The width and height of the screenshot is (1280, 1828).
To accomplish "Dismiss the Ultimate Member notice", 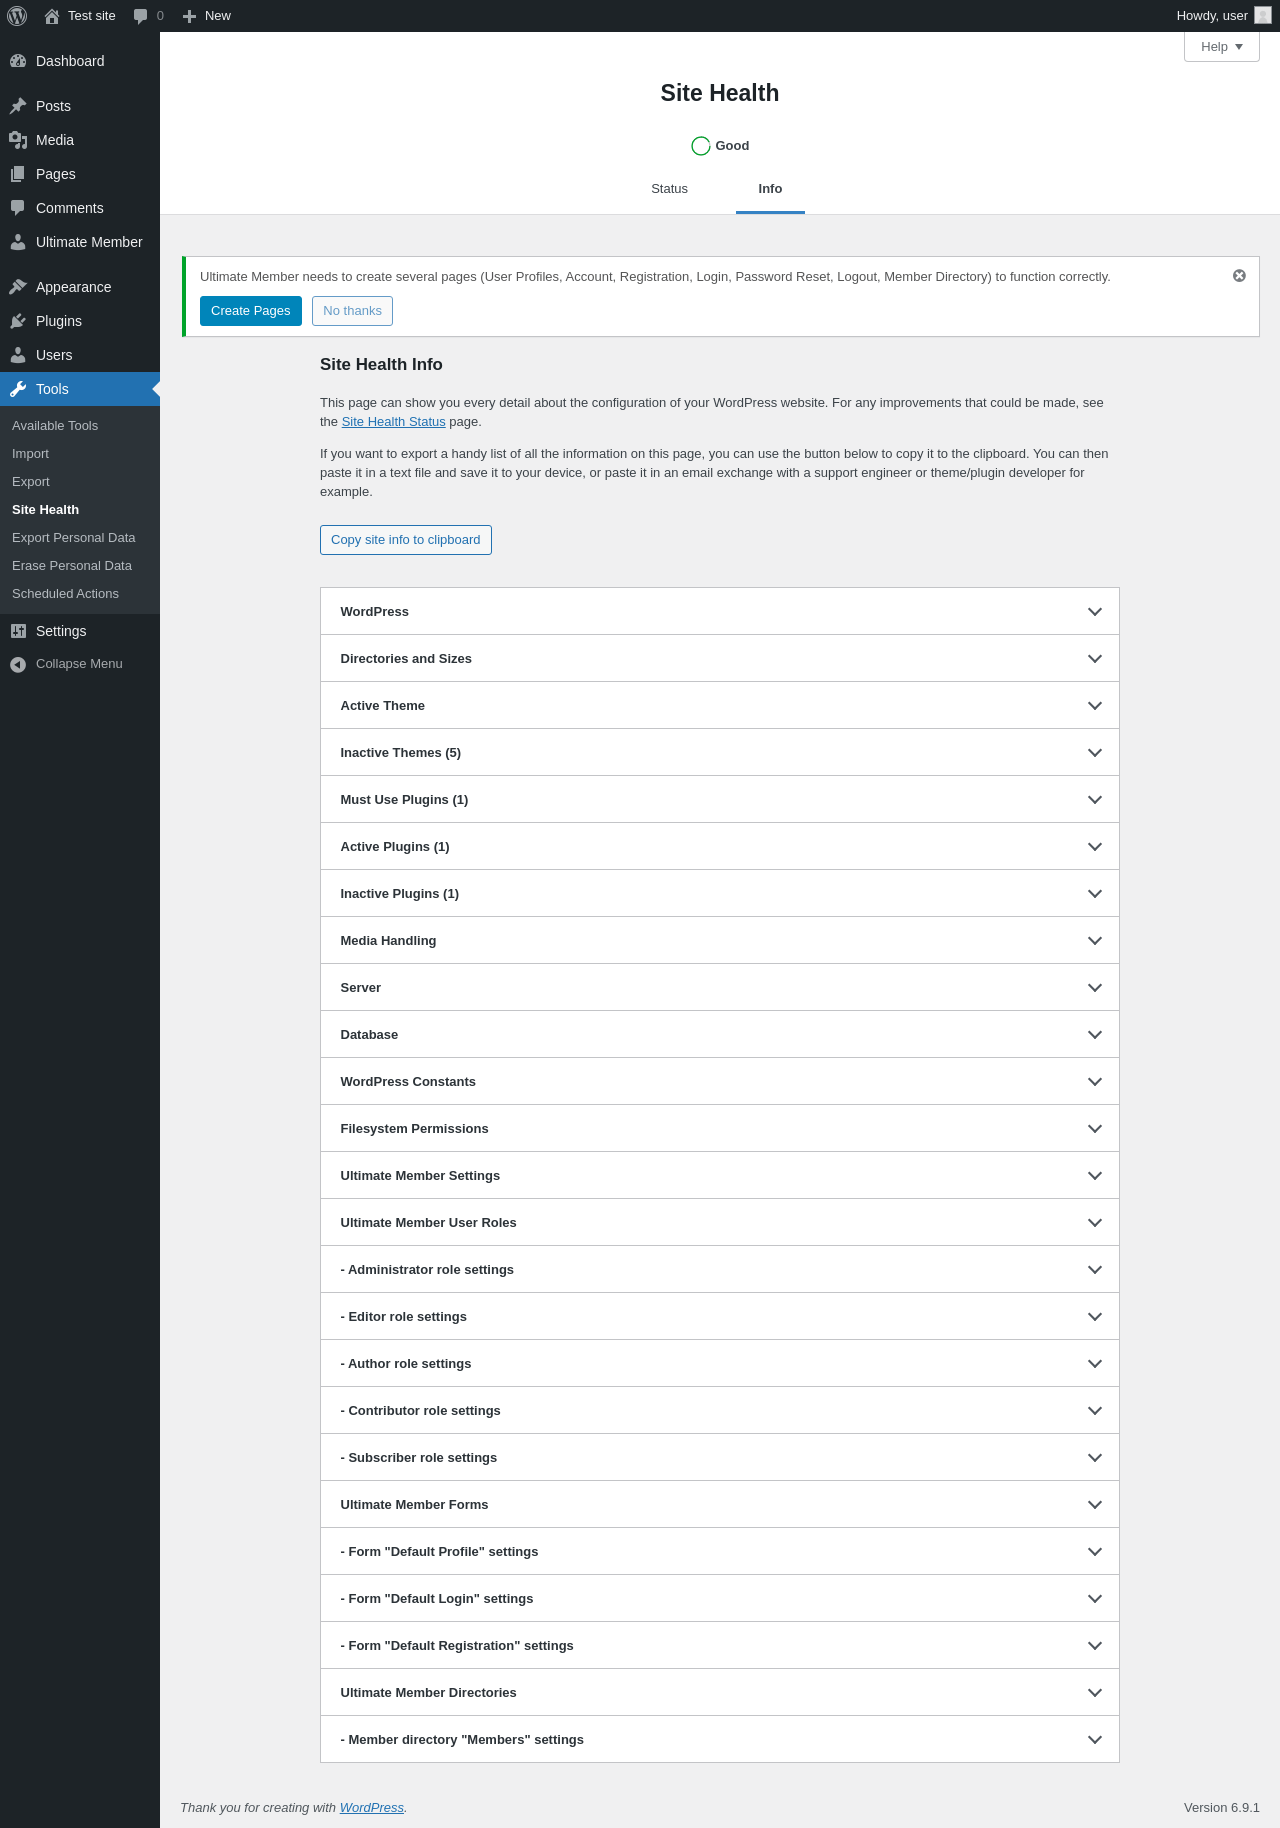I will click(1239, 276).
